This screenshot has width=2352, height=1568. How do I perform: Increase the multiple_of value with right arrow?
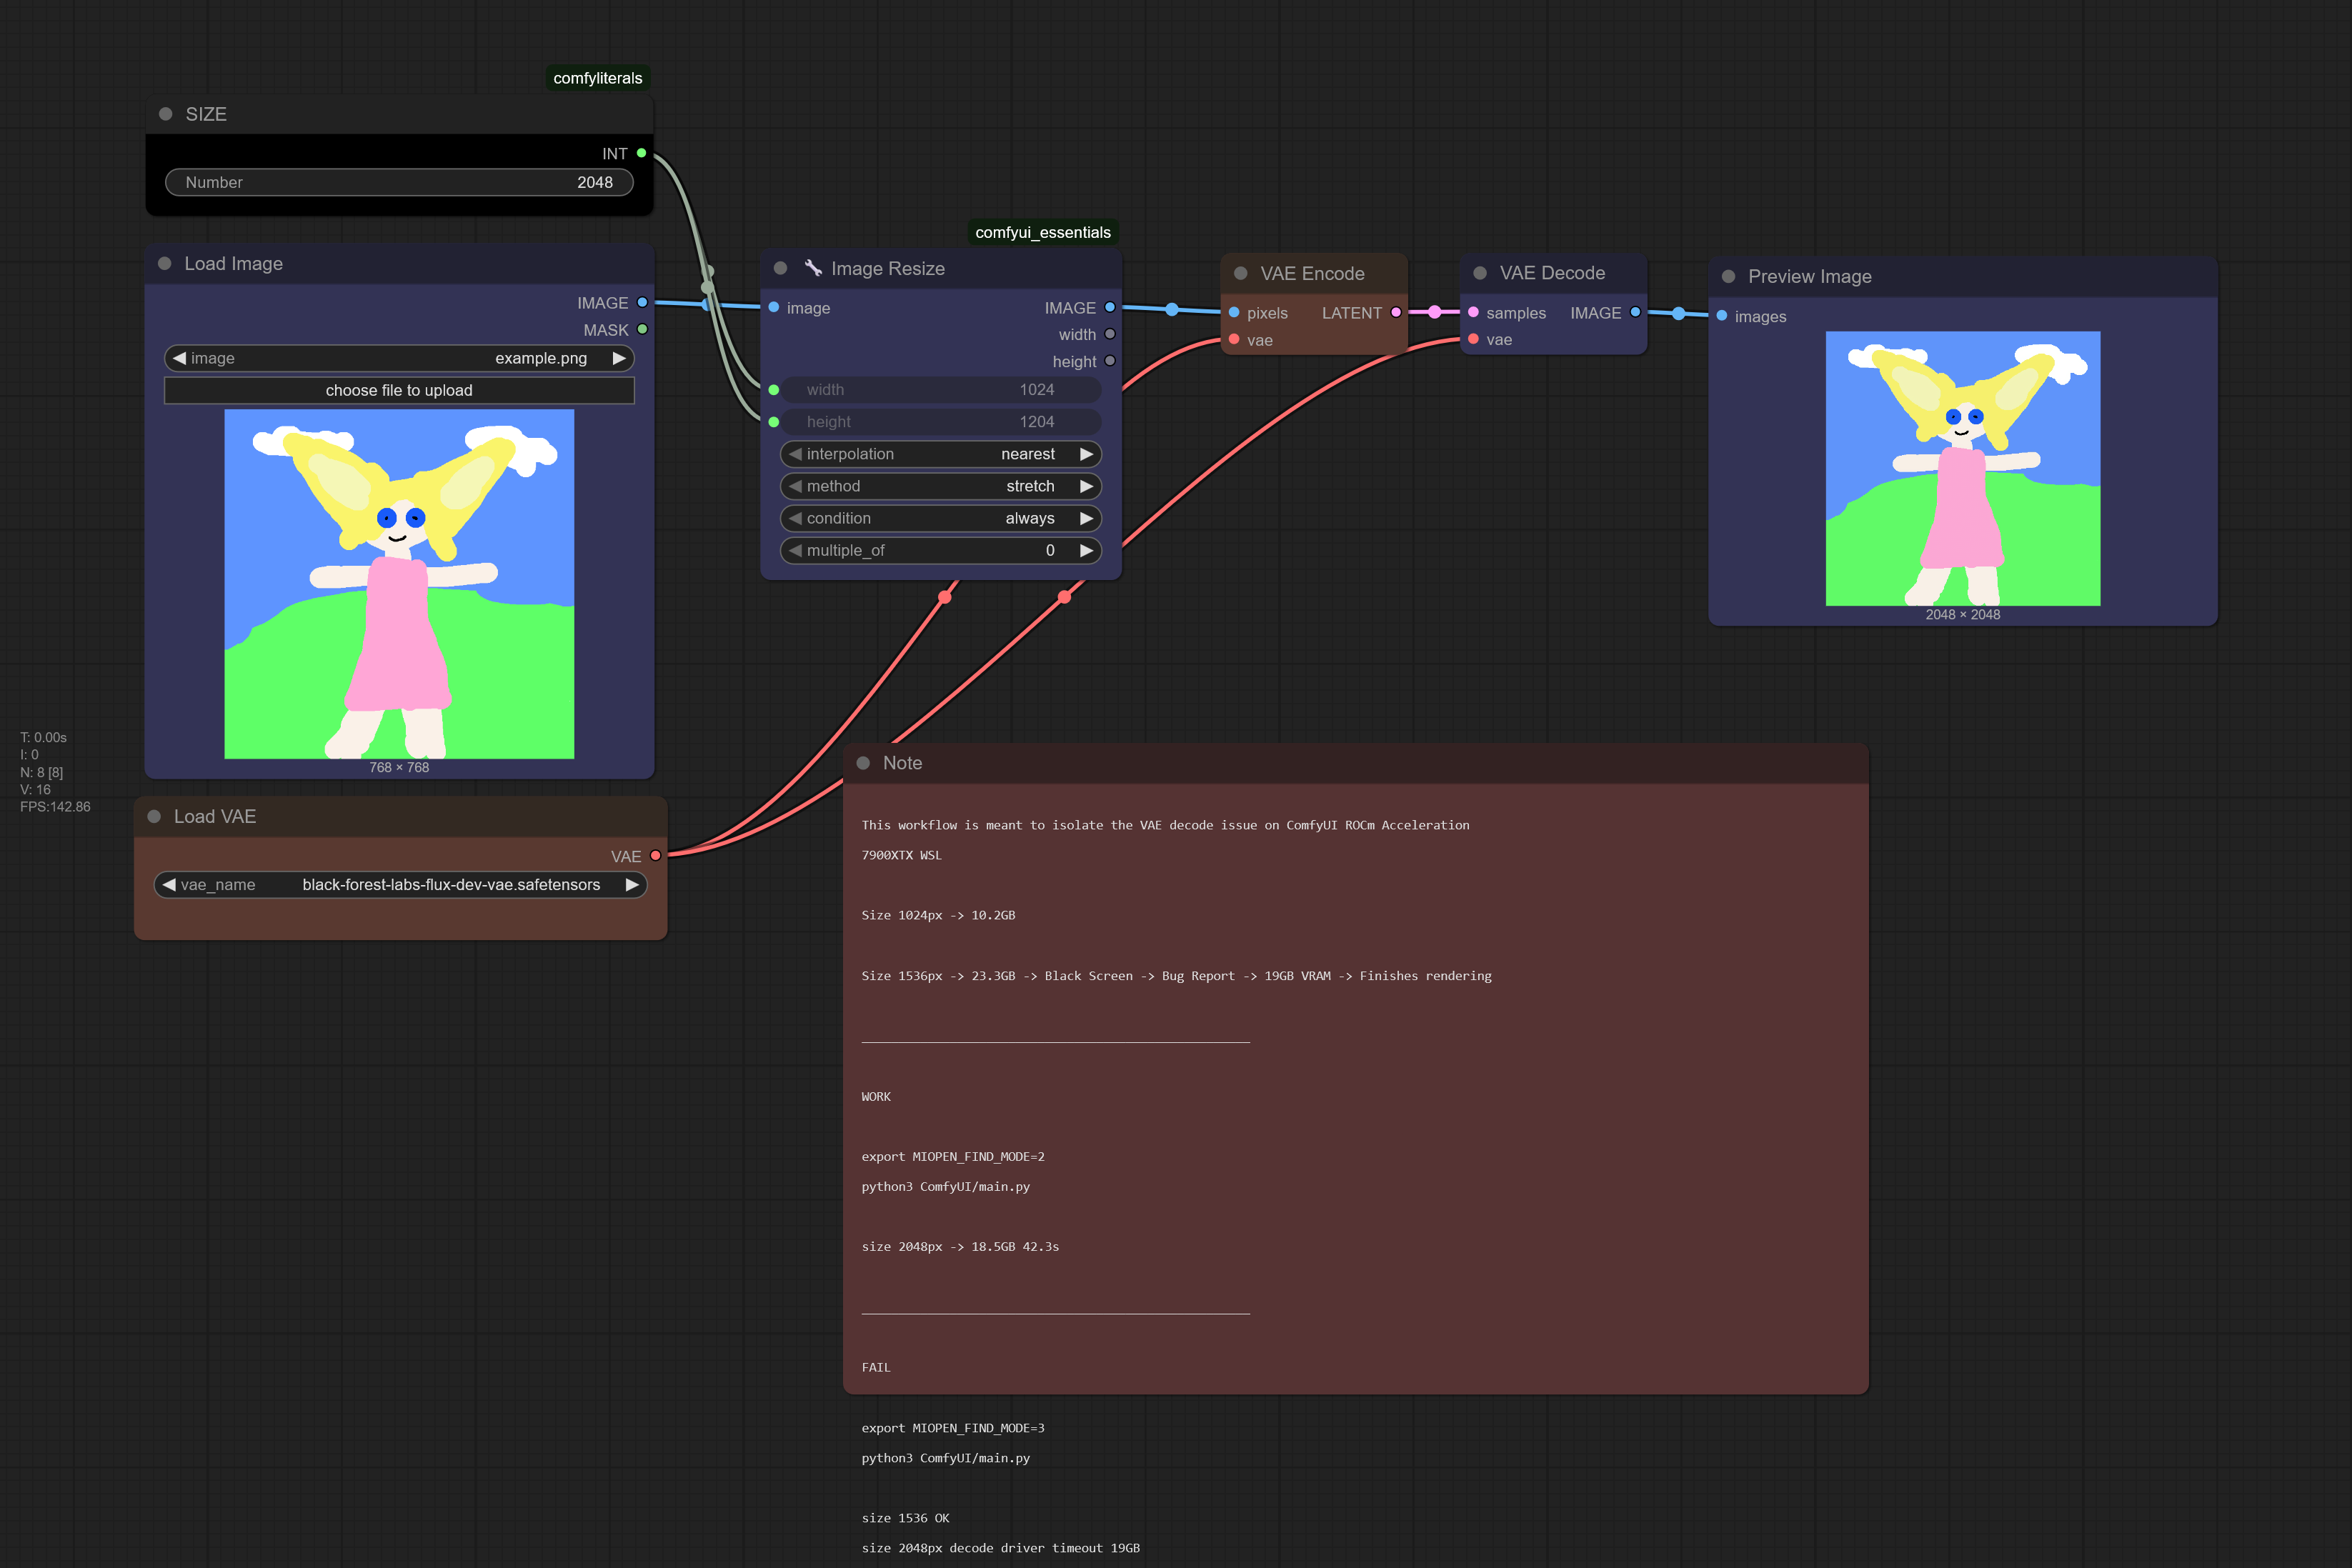click(1086, 550)
